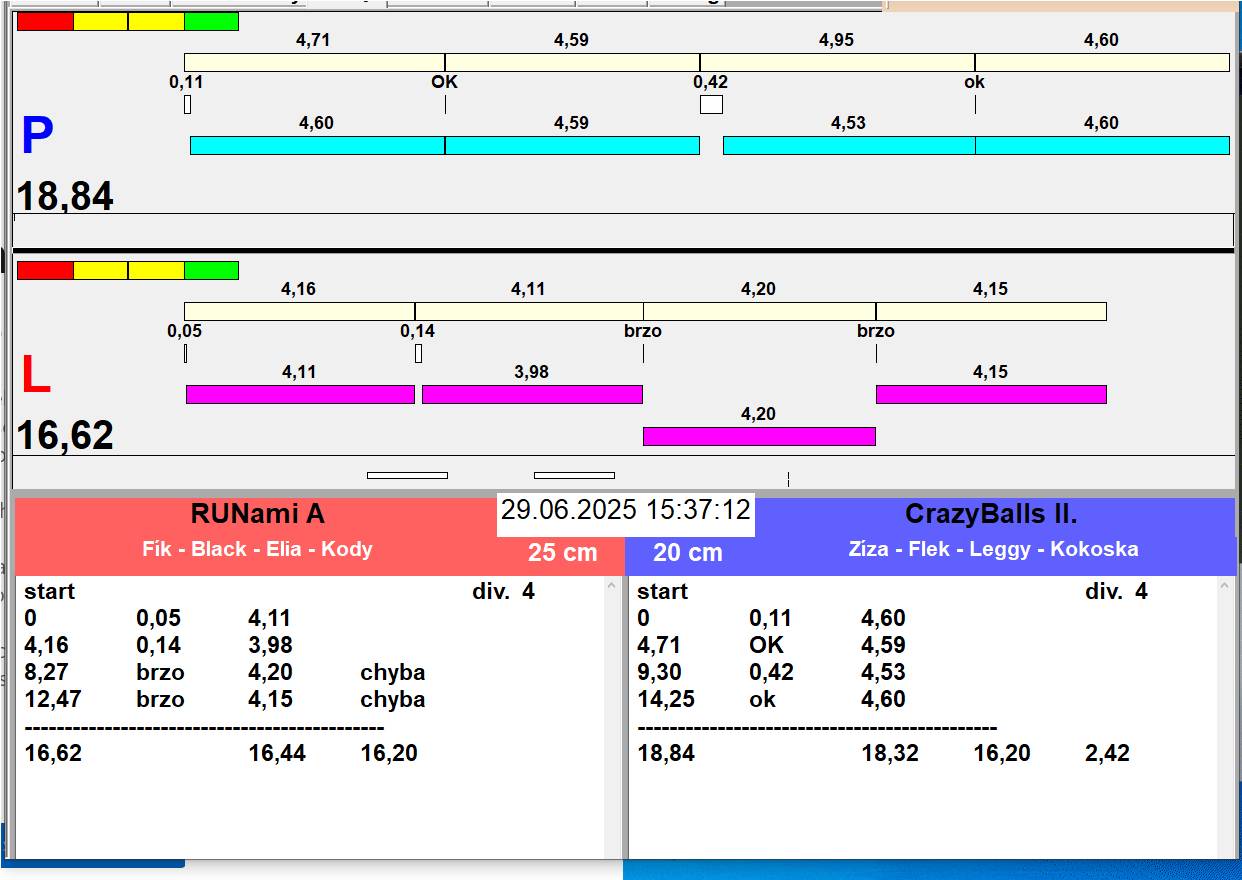Select the cyan 4,53 run bar
Viewport: 1242px width, 880px height.
tap(848, 146)
